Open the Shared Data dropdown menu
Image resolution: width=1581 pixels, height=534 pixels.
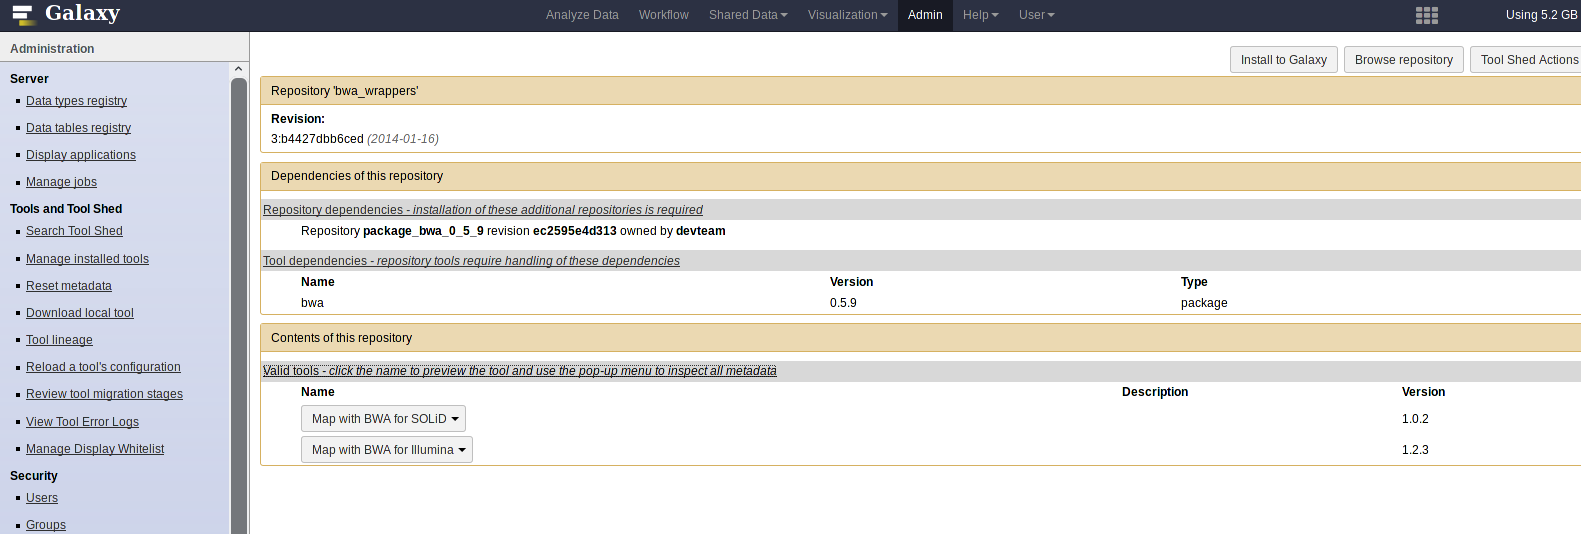(748, 15)
